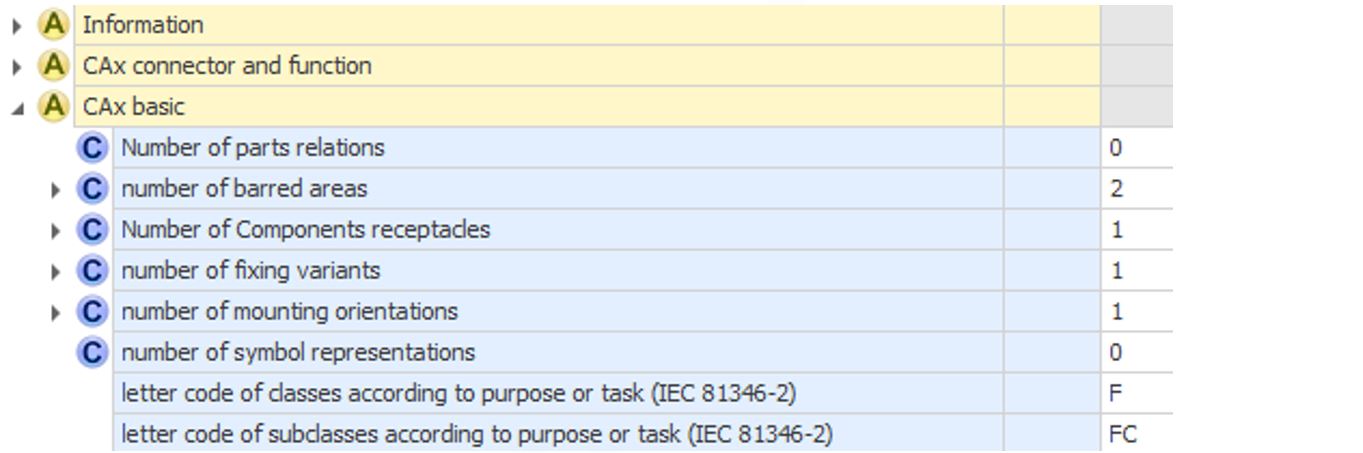Expand number of mounting orientations node
Screen dimensions: 1363x453
coord(56,313)
